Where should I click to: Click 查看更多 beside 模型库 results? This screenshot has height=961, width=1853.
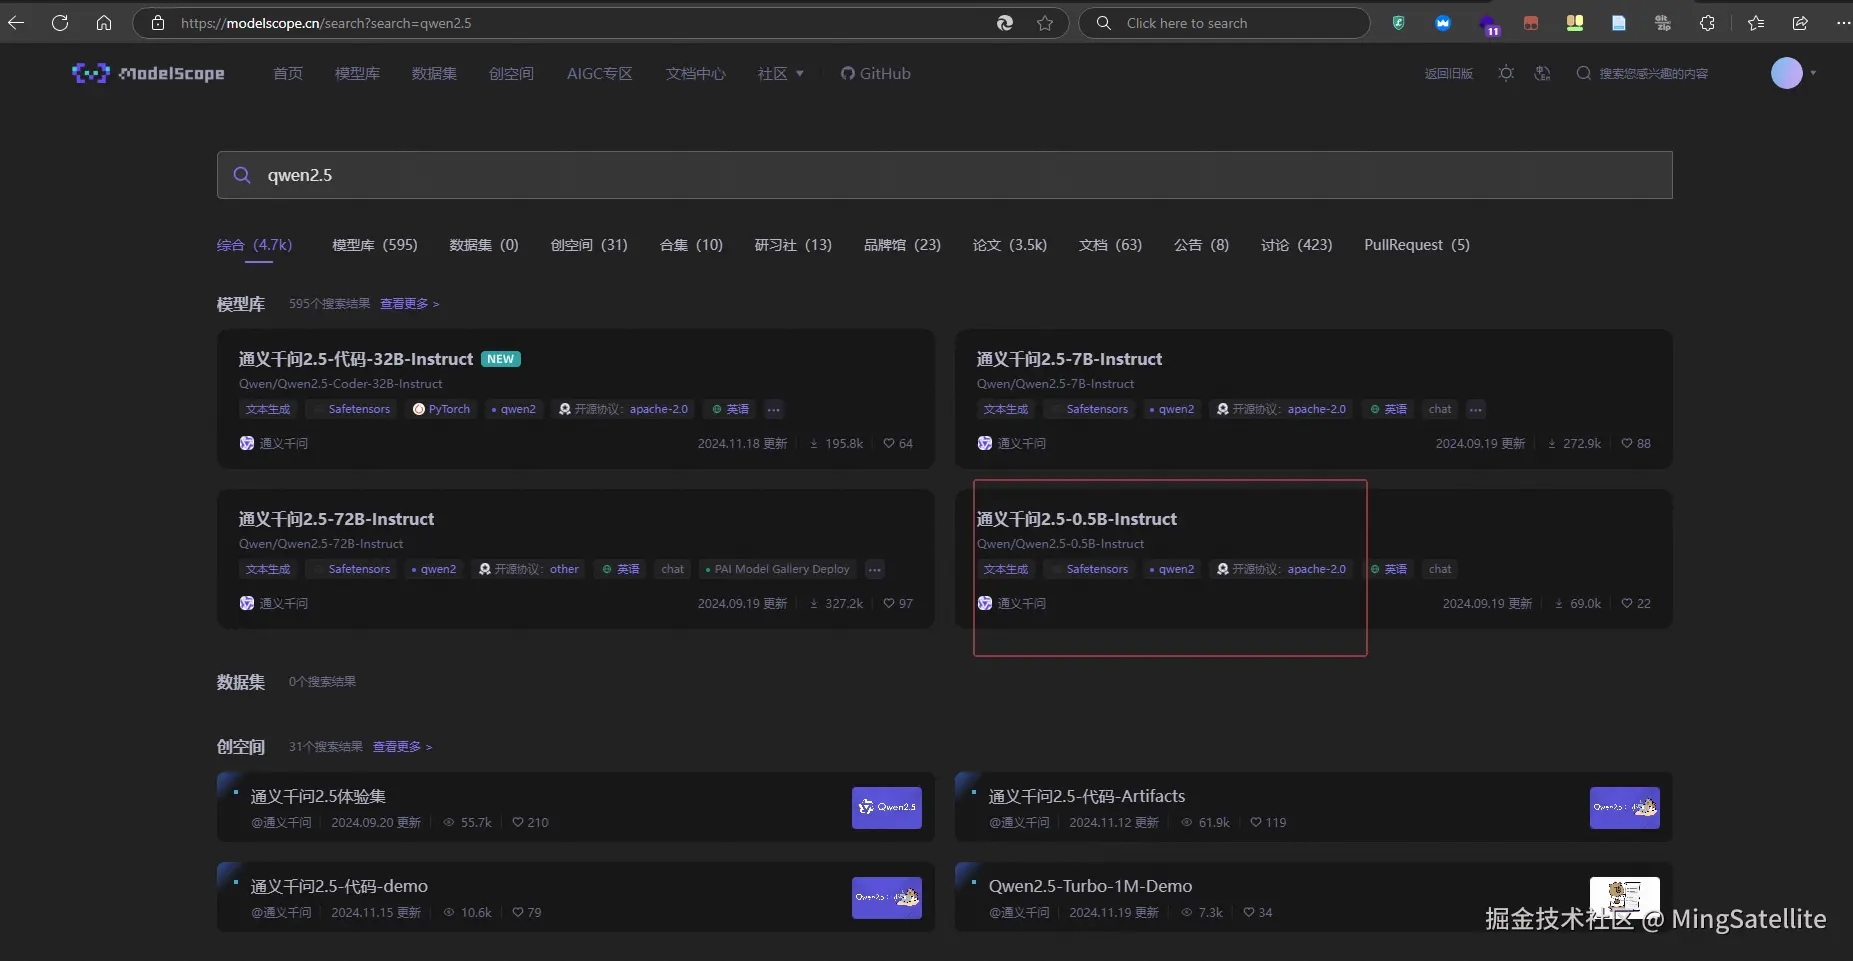coord(409,304)
